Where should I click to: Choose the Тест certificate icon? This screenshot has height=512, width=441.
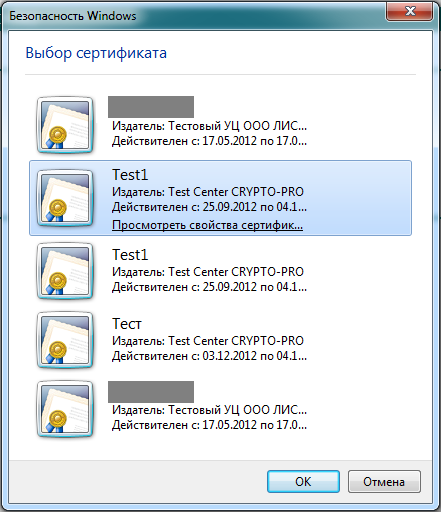tap(65, 340)
